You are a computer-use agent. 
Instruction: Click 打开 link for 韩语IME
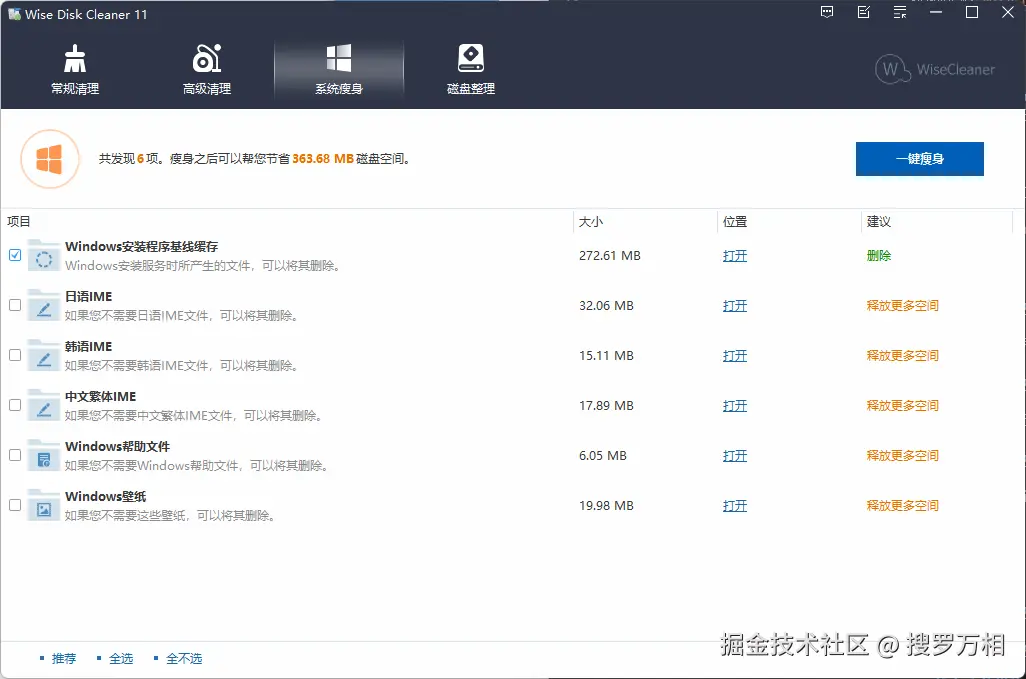735,356
